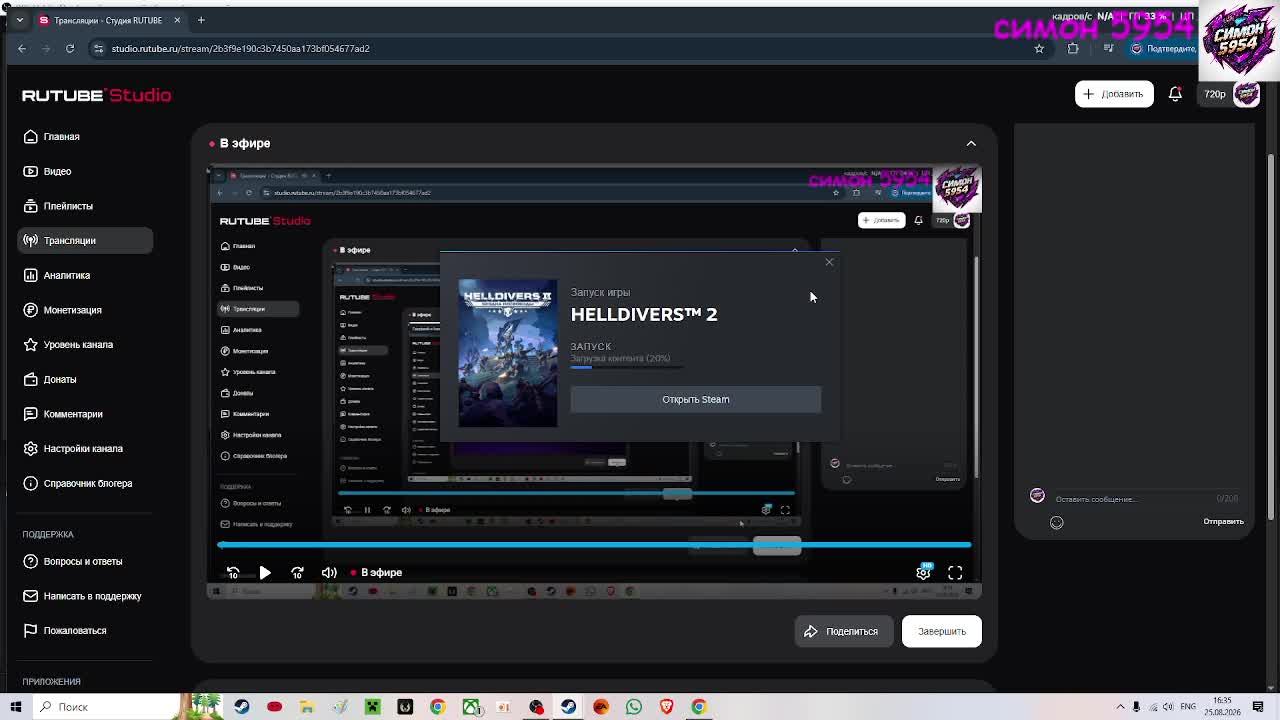Image resolution: width=1280 pixels, height=720 pixels.
Task: Click the Настройки канала gear icon
Action: (31, 448)
